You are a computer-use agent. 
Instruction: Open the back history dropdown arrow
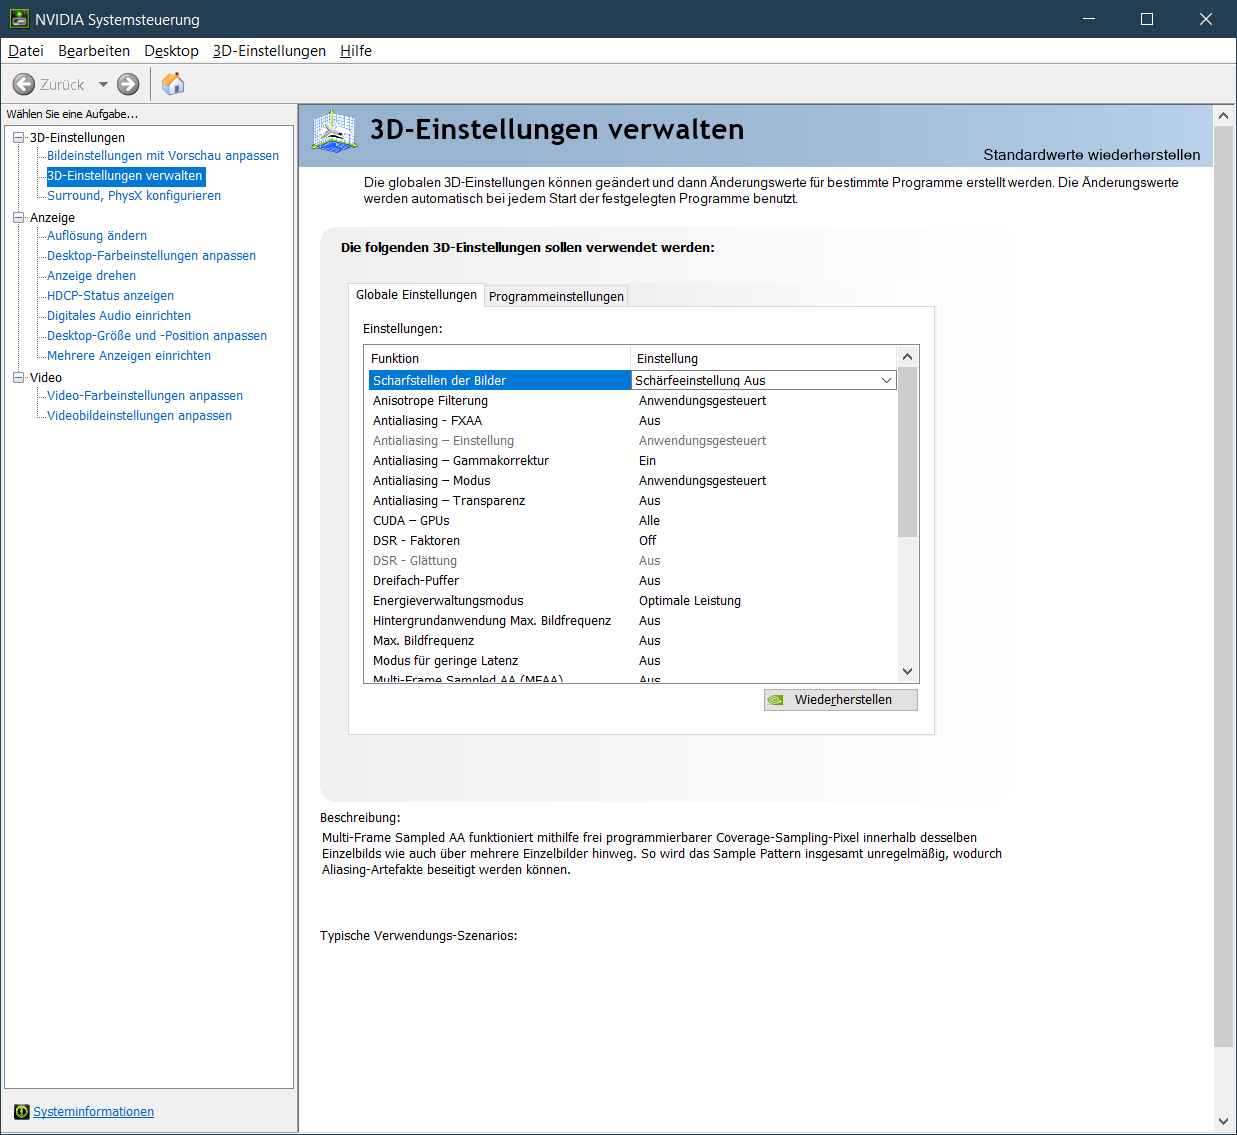(x=103, y=84)
